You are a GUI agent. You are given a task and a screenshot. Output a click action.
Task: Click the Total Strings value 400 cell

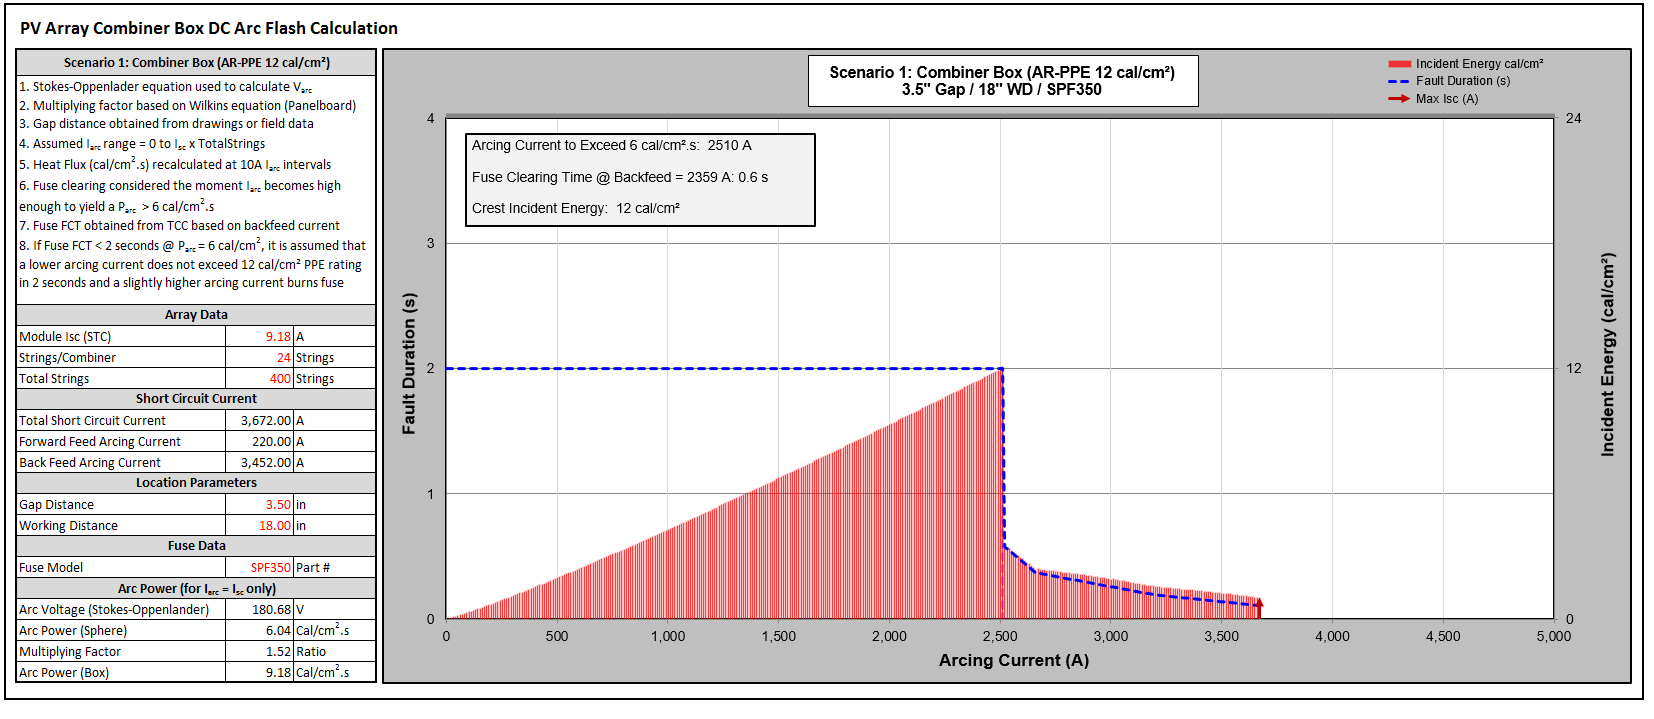[260, 379]
